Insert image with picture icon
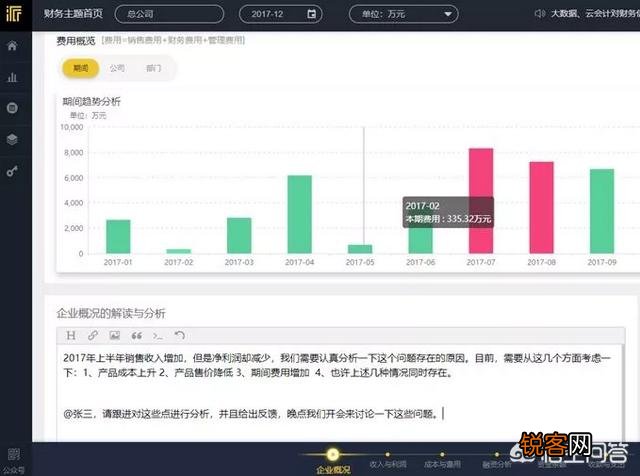Screen dimensions: 640x476 (x=115, y=336)
